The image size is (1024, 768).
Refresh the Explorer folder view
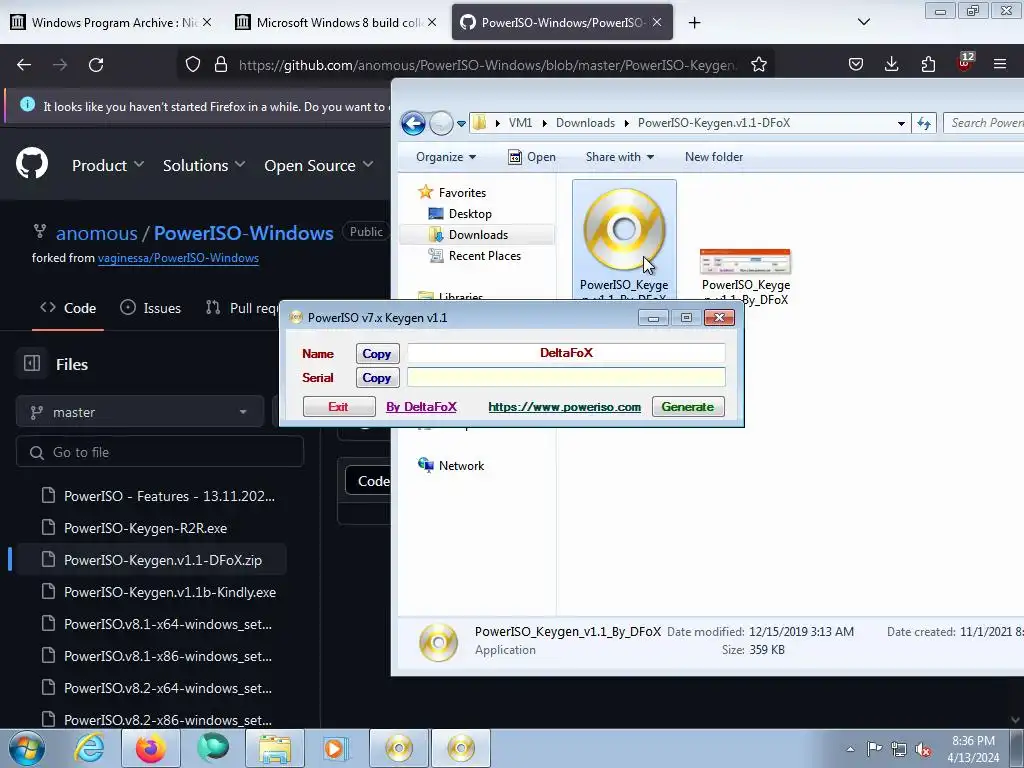(924, 123)
